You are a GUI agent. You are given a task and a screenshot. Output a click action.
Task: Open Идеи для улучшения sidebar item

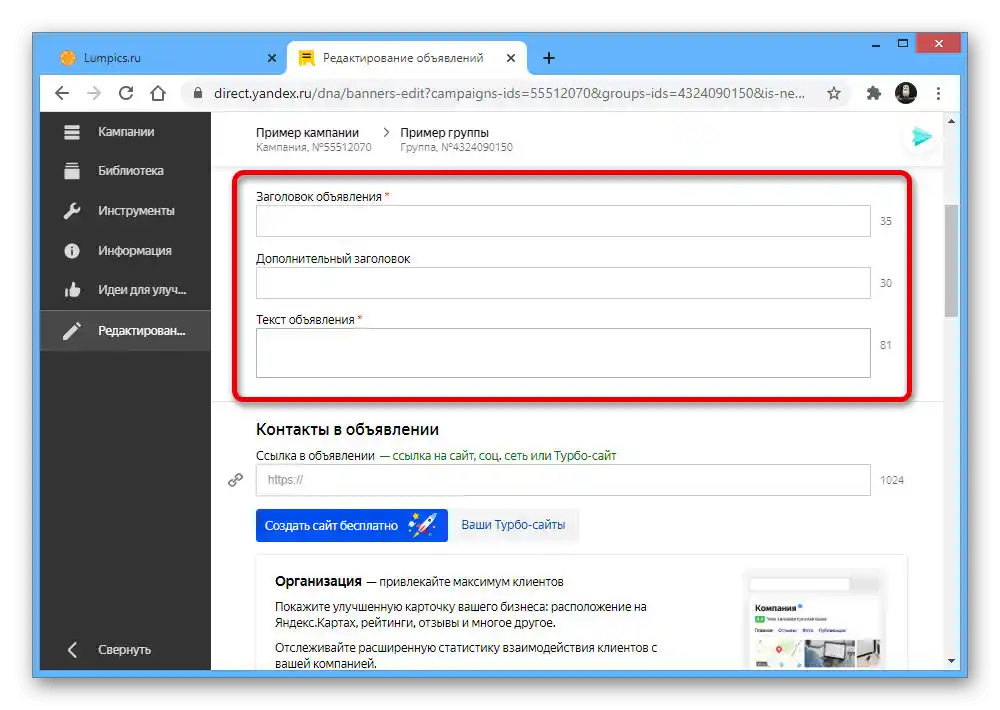click(x=125, y=290)
